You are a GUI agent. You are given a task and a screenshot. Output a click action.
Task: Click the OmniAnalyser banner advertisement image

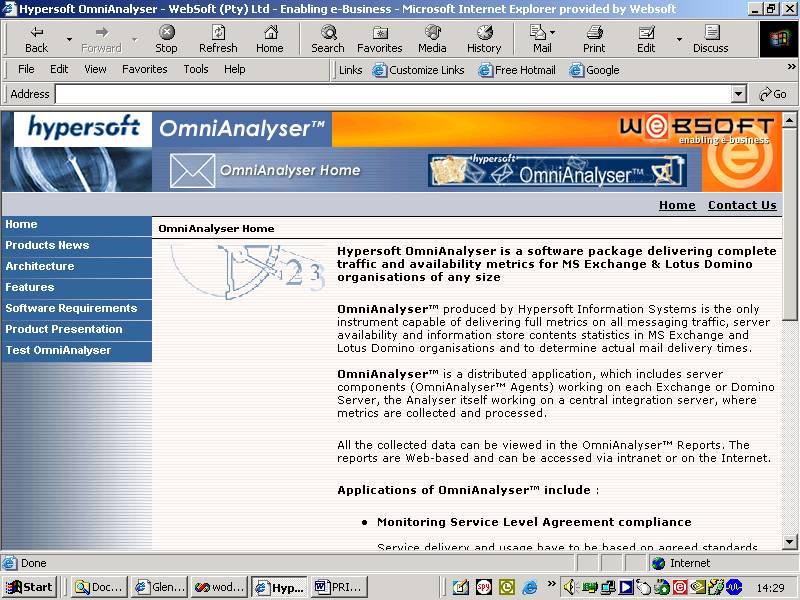pos(557,170)
